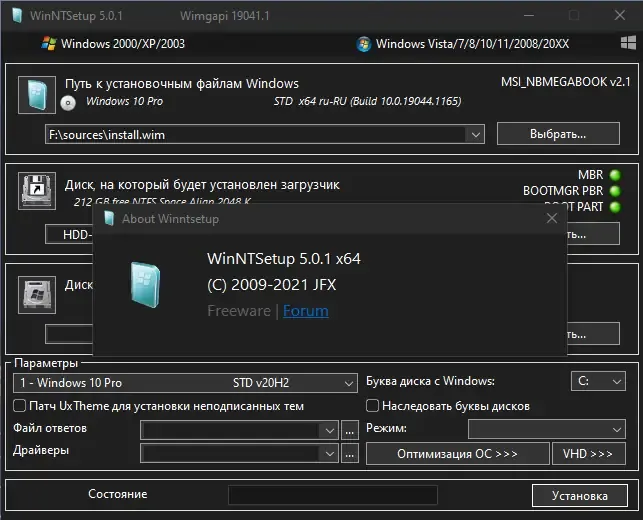Click the Windows install files source icon
Screen dimensions: 643x520
click(x=37, y=95)
